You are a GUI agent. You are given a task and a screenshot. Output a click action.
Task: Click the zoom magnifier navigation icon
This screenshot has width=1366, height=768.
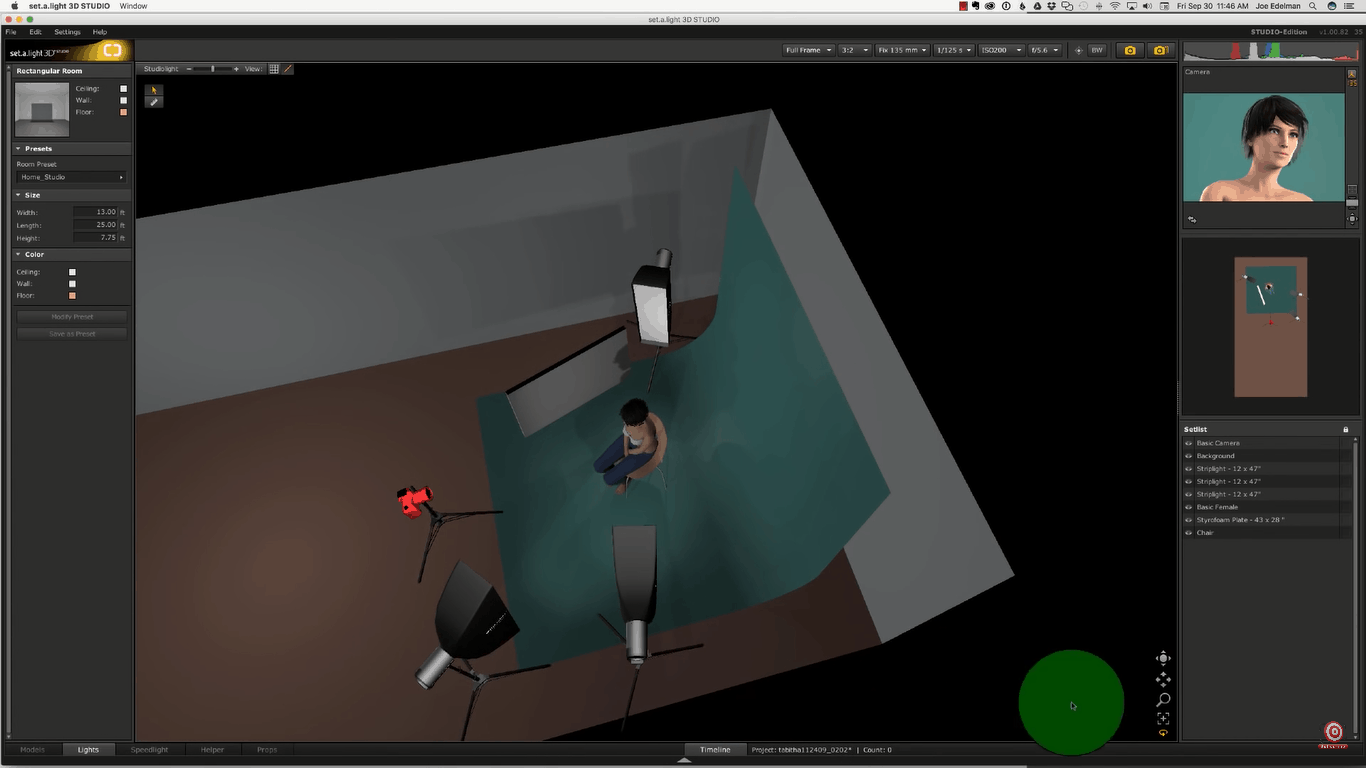[x=1163, y=700]
